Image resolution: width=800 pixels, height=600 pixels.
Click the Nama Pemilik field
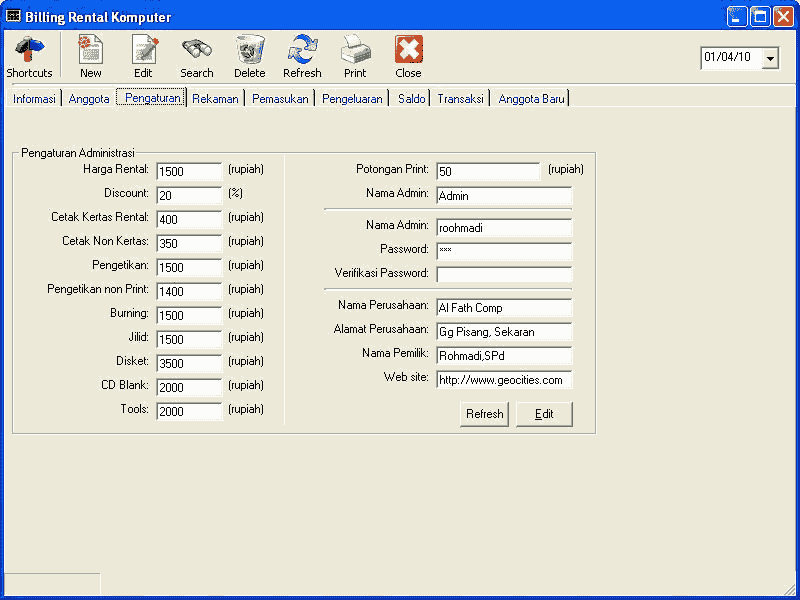coord(504,356)
